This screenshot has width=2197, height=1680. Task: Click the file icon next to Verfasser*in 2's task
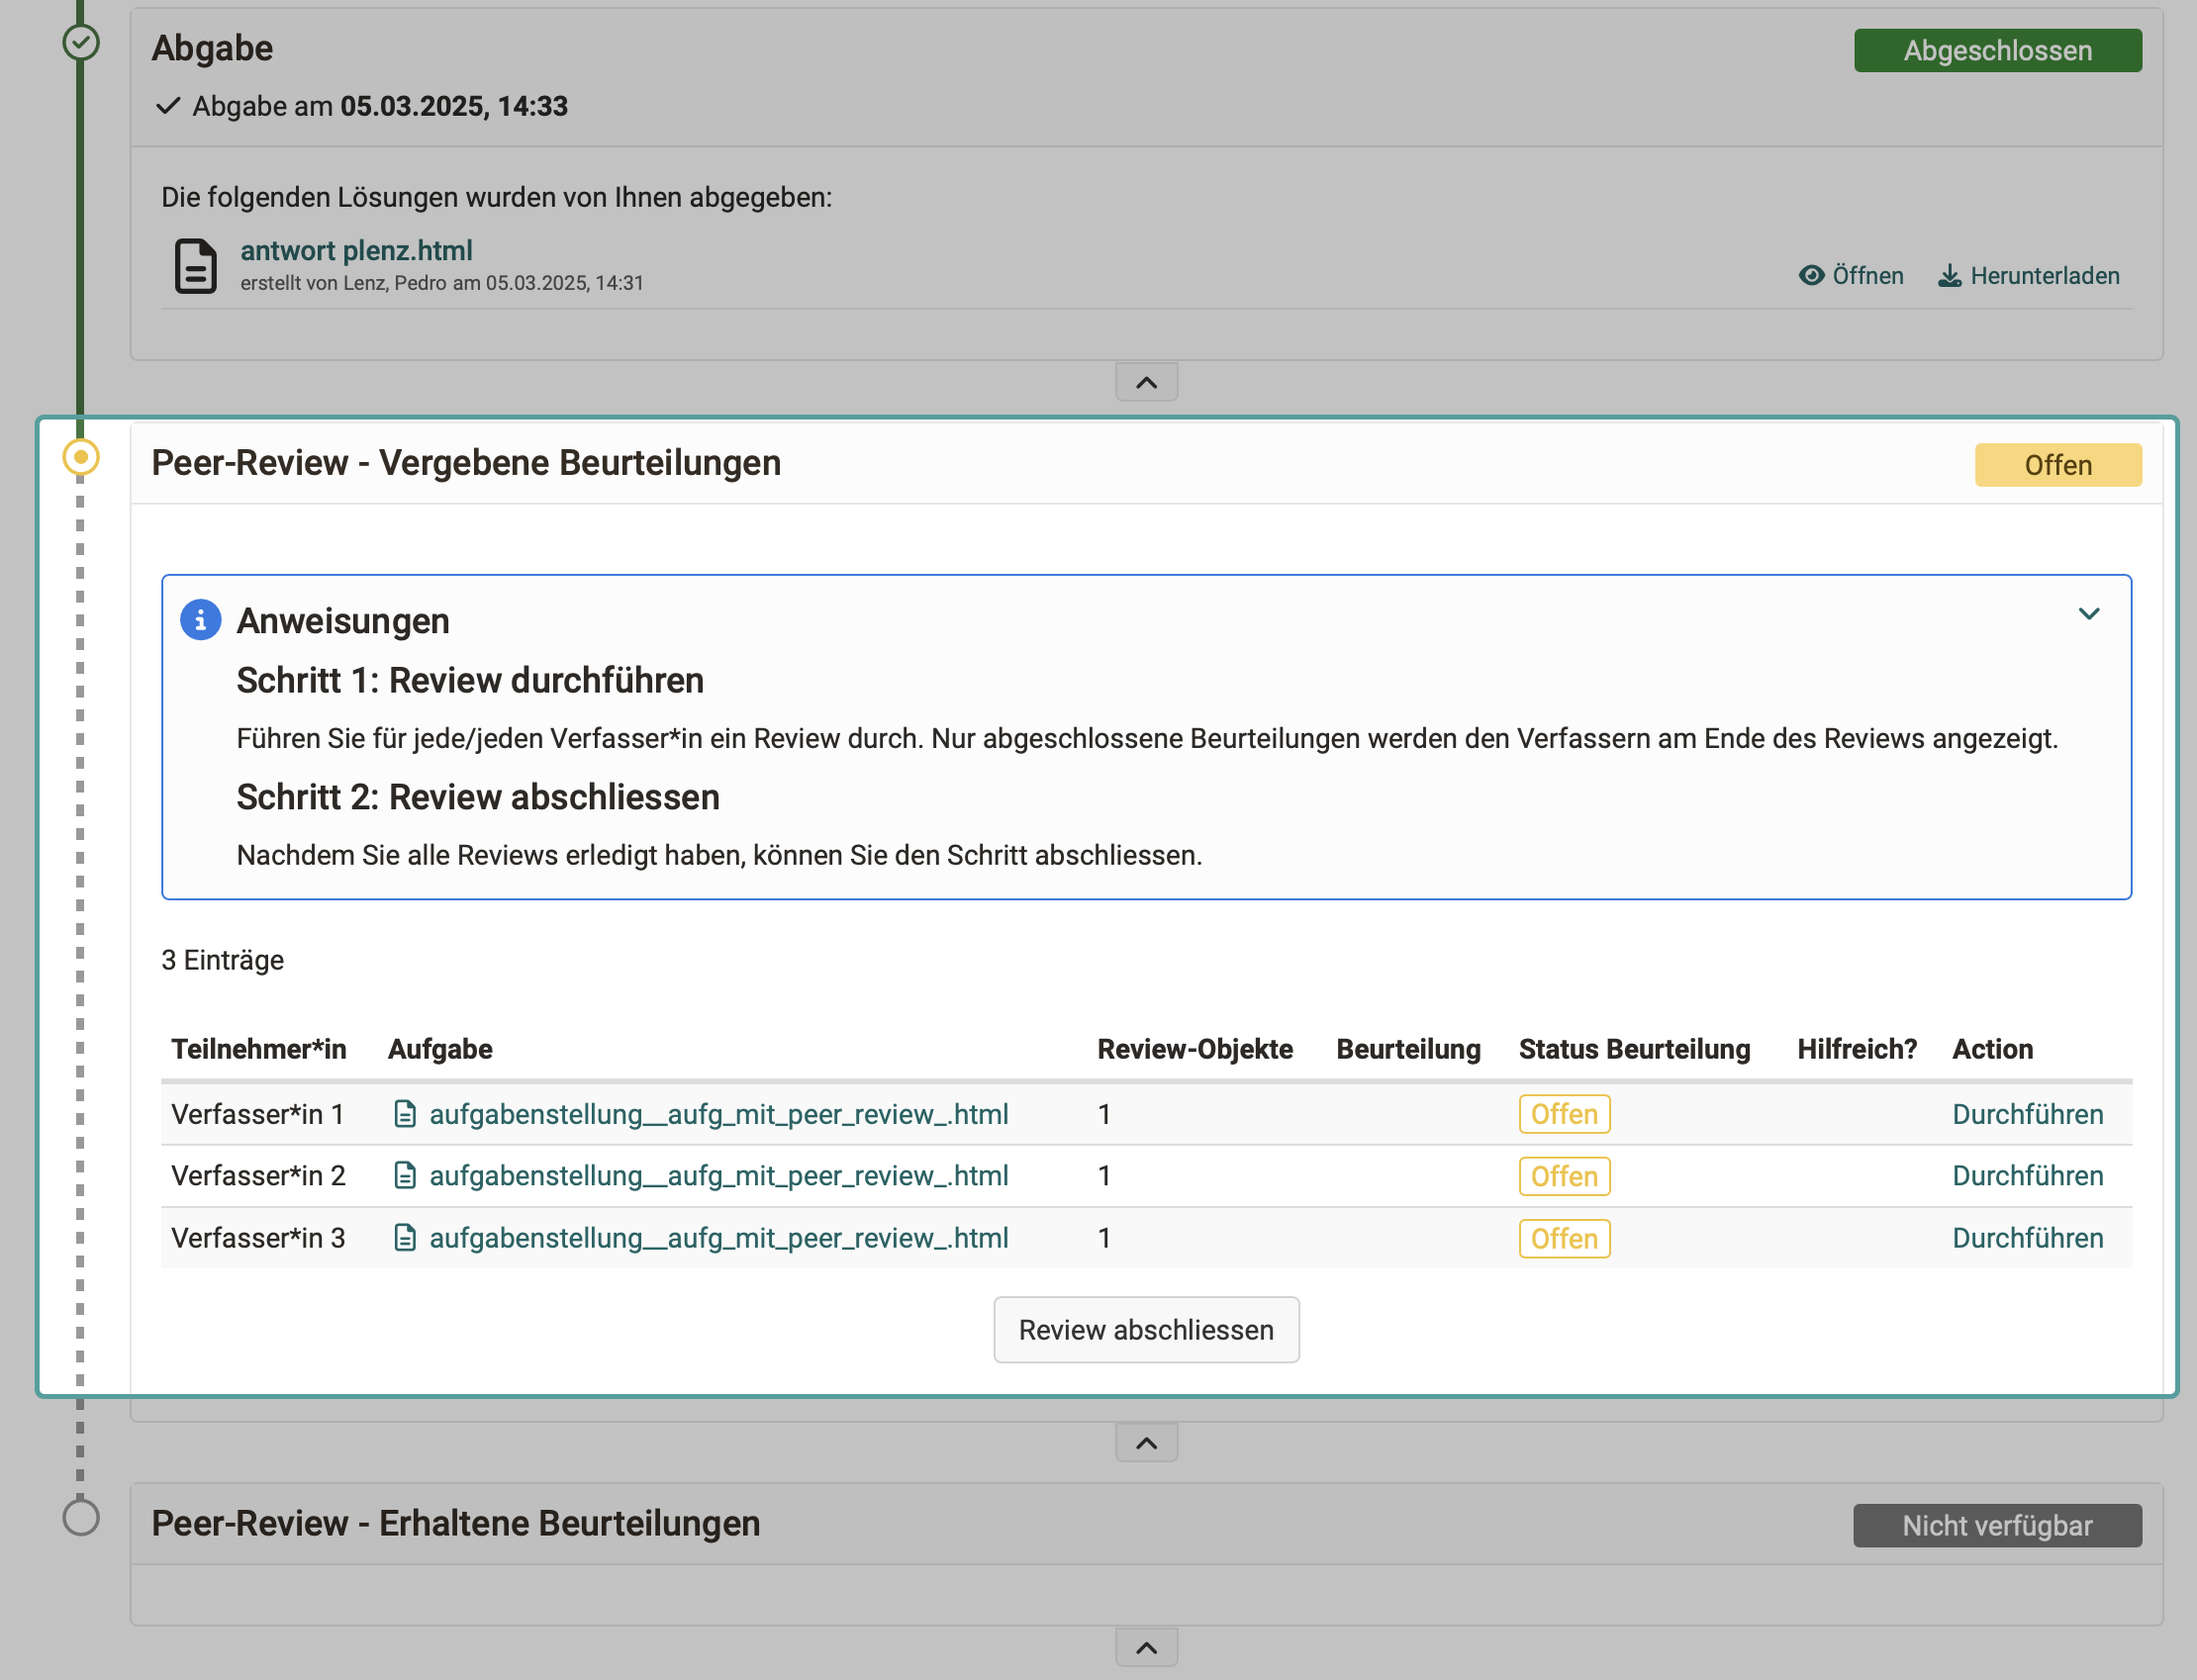406,1175
